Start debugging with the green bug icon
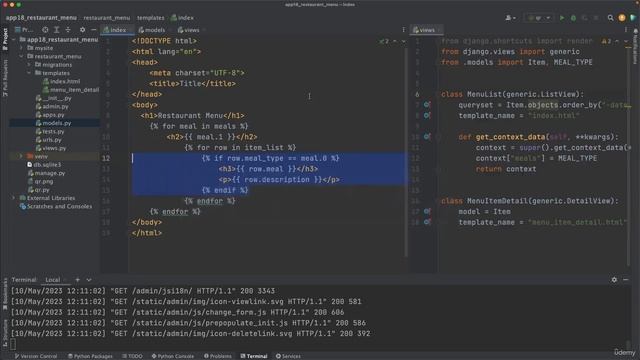Image resolution: width=640 pixels, height=360 pixels. (x=573, y=18)
